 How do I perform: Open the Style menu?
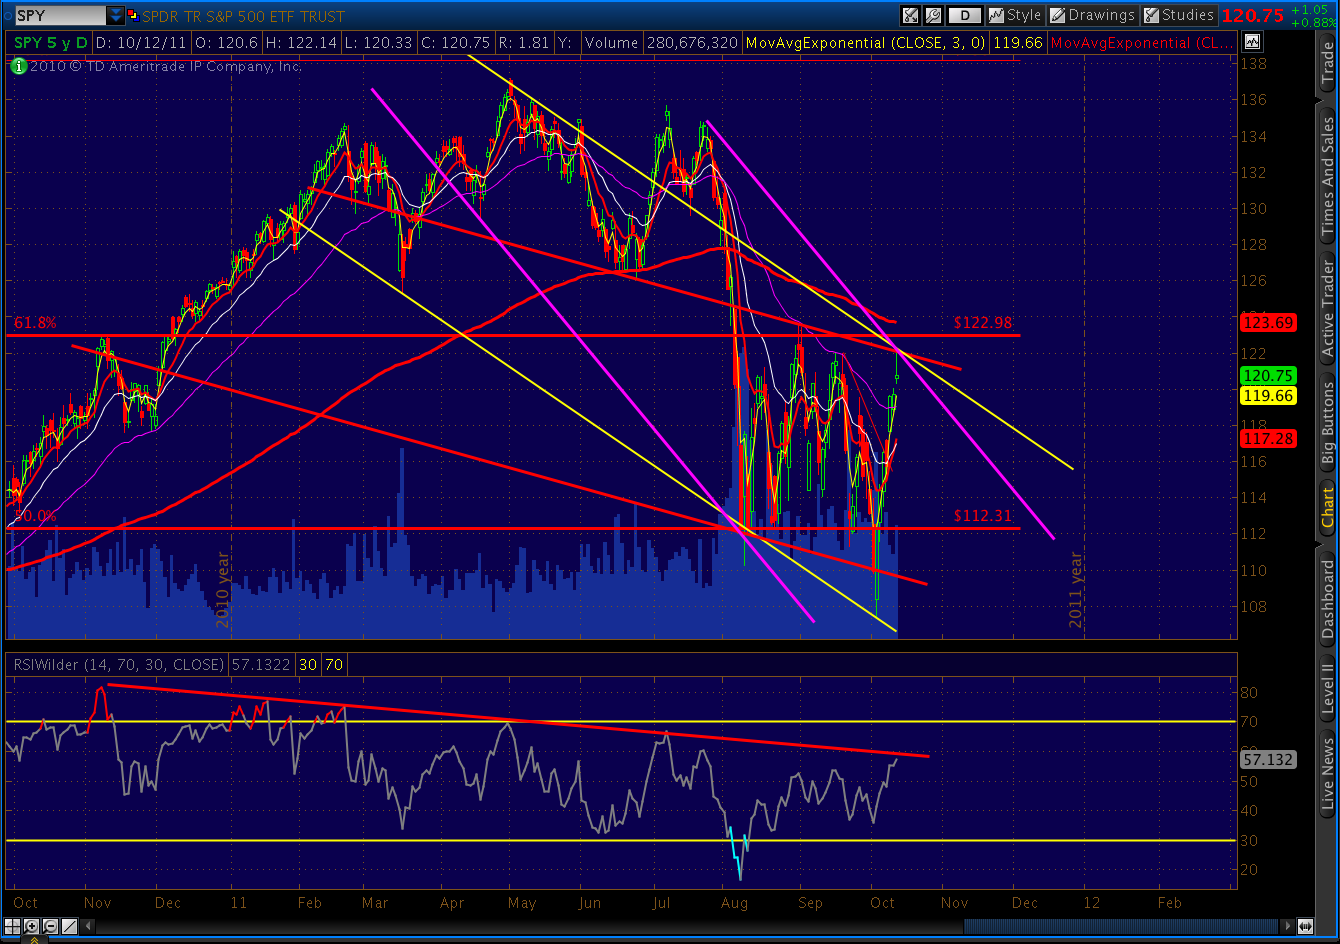[x=1015, y=15]
